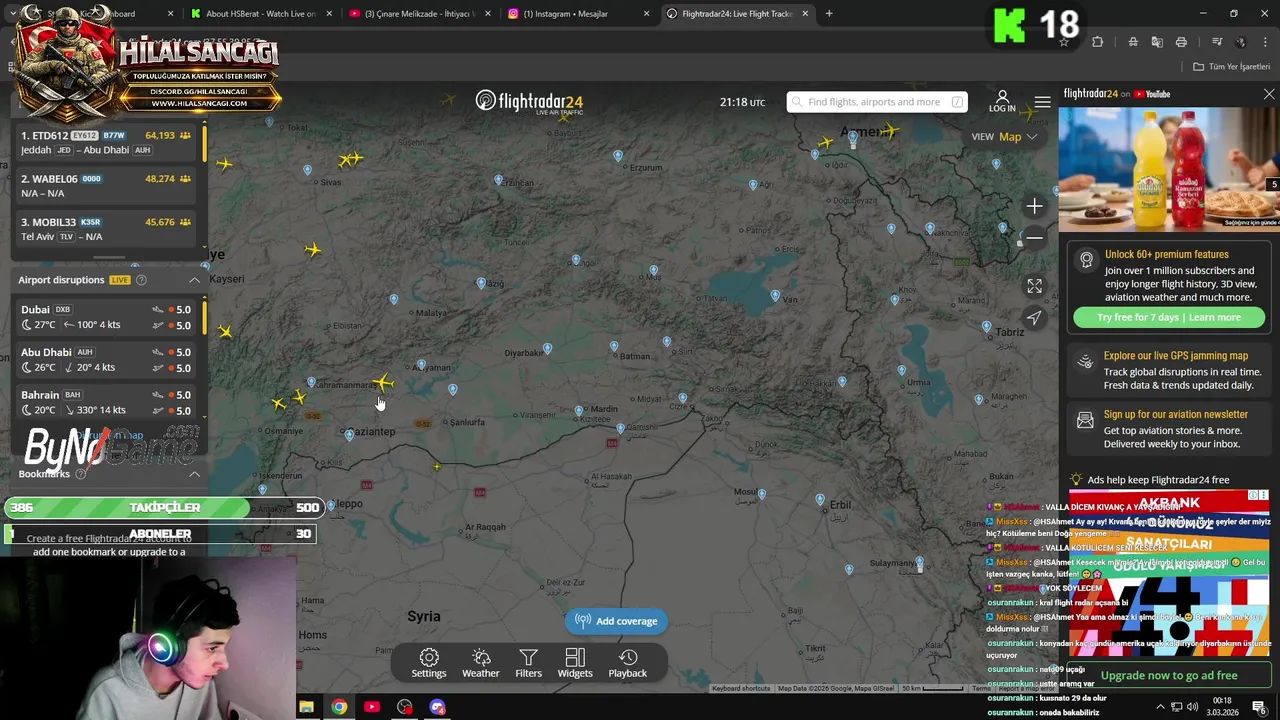Click the Translate page toolbar icon
Viewport: 1280px width, 720px height.
click(x=1157, y=42)
